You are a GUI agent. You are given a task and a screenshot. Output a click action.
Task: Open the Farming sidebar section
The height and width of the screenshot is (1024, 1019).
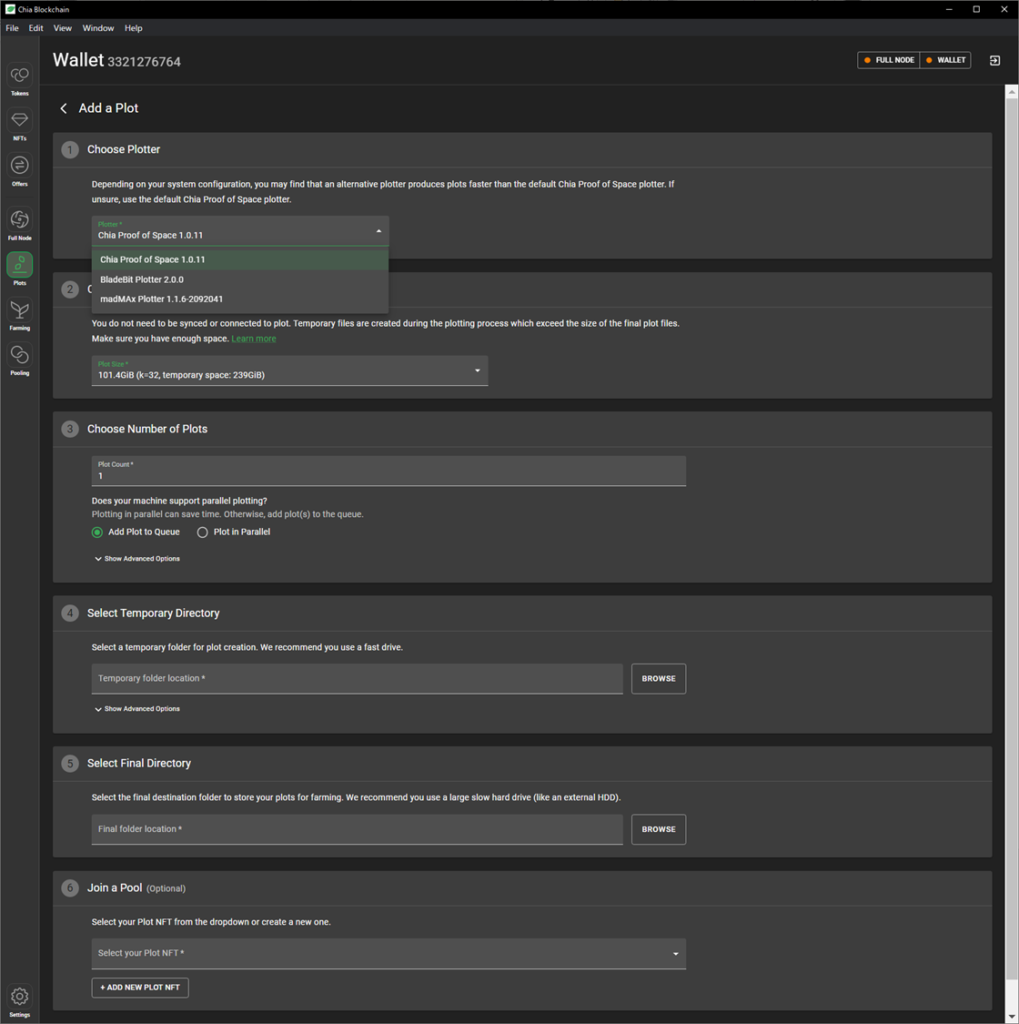20,314
